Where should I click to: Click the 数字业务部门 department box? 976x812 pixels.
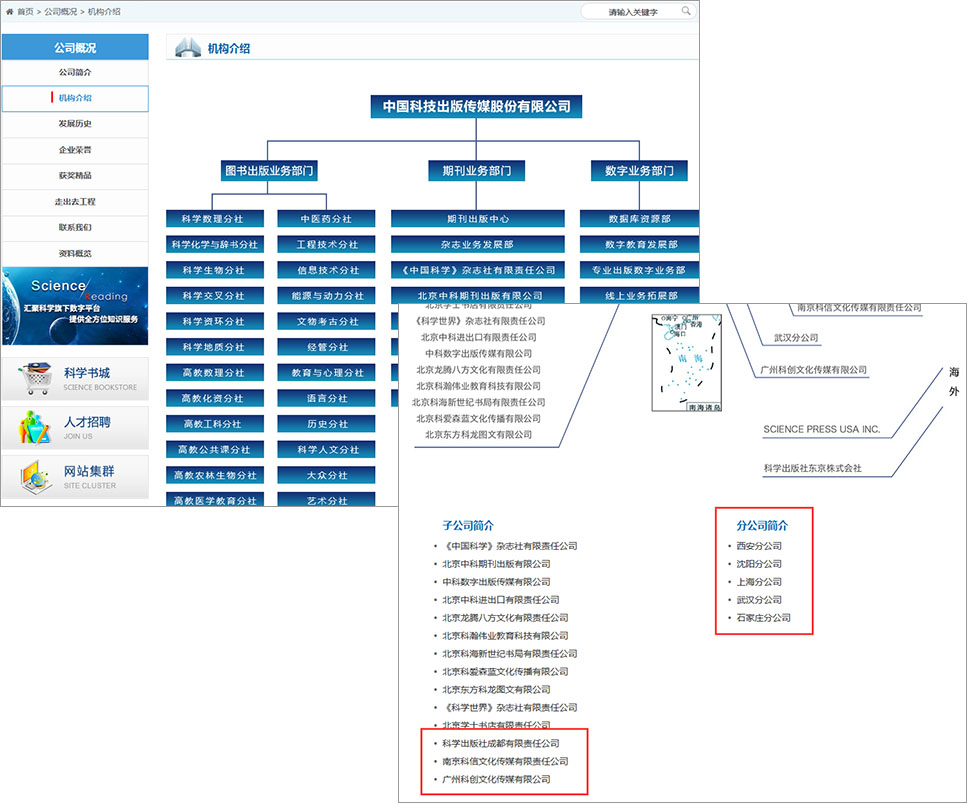[x=639, y=170]
